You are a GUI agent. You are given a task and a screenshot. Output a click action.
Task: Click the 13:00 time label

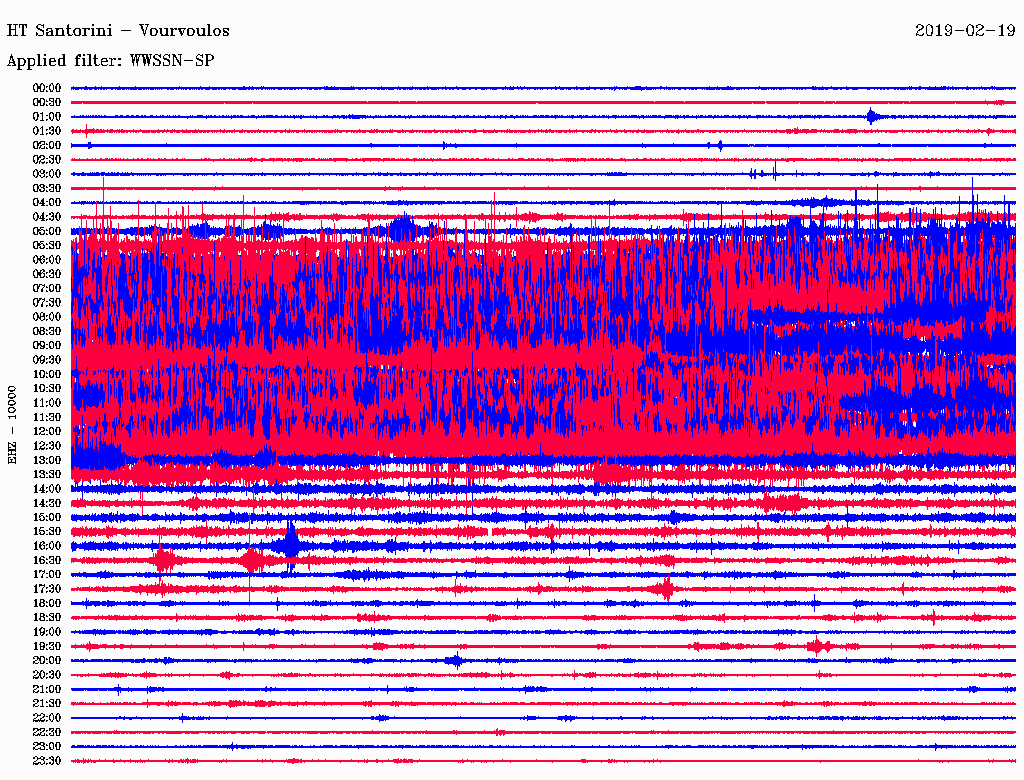click(x=47, y=461)
